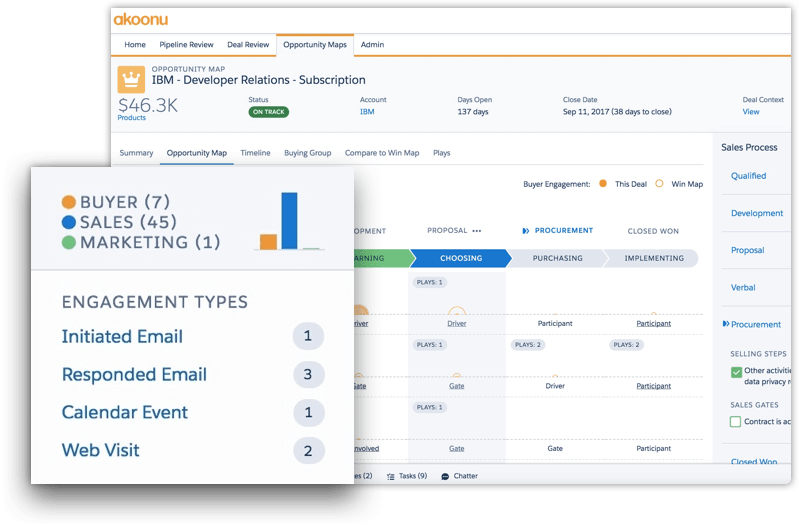This screenshot has width=799, height=527.
Task: Click the akoonu logo
Action: pos(141,19)
